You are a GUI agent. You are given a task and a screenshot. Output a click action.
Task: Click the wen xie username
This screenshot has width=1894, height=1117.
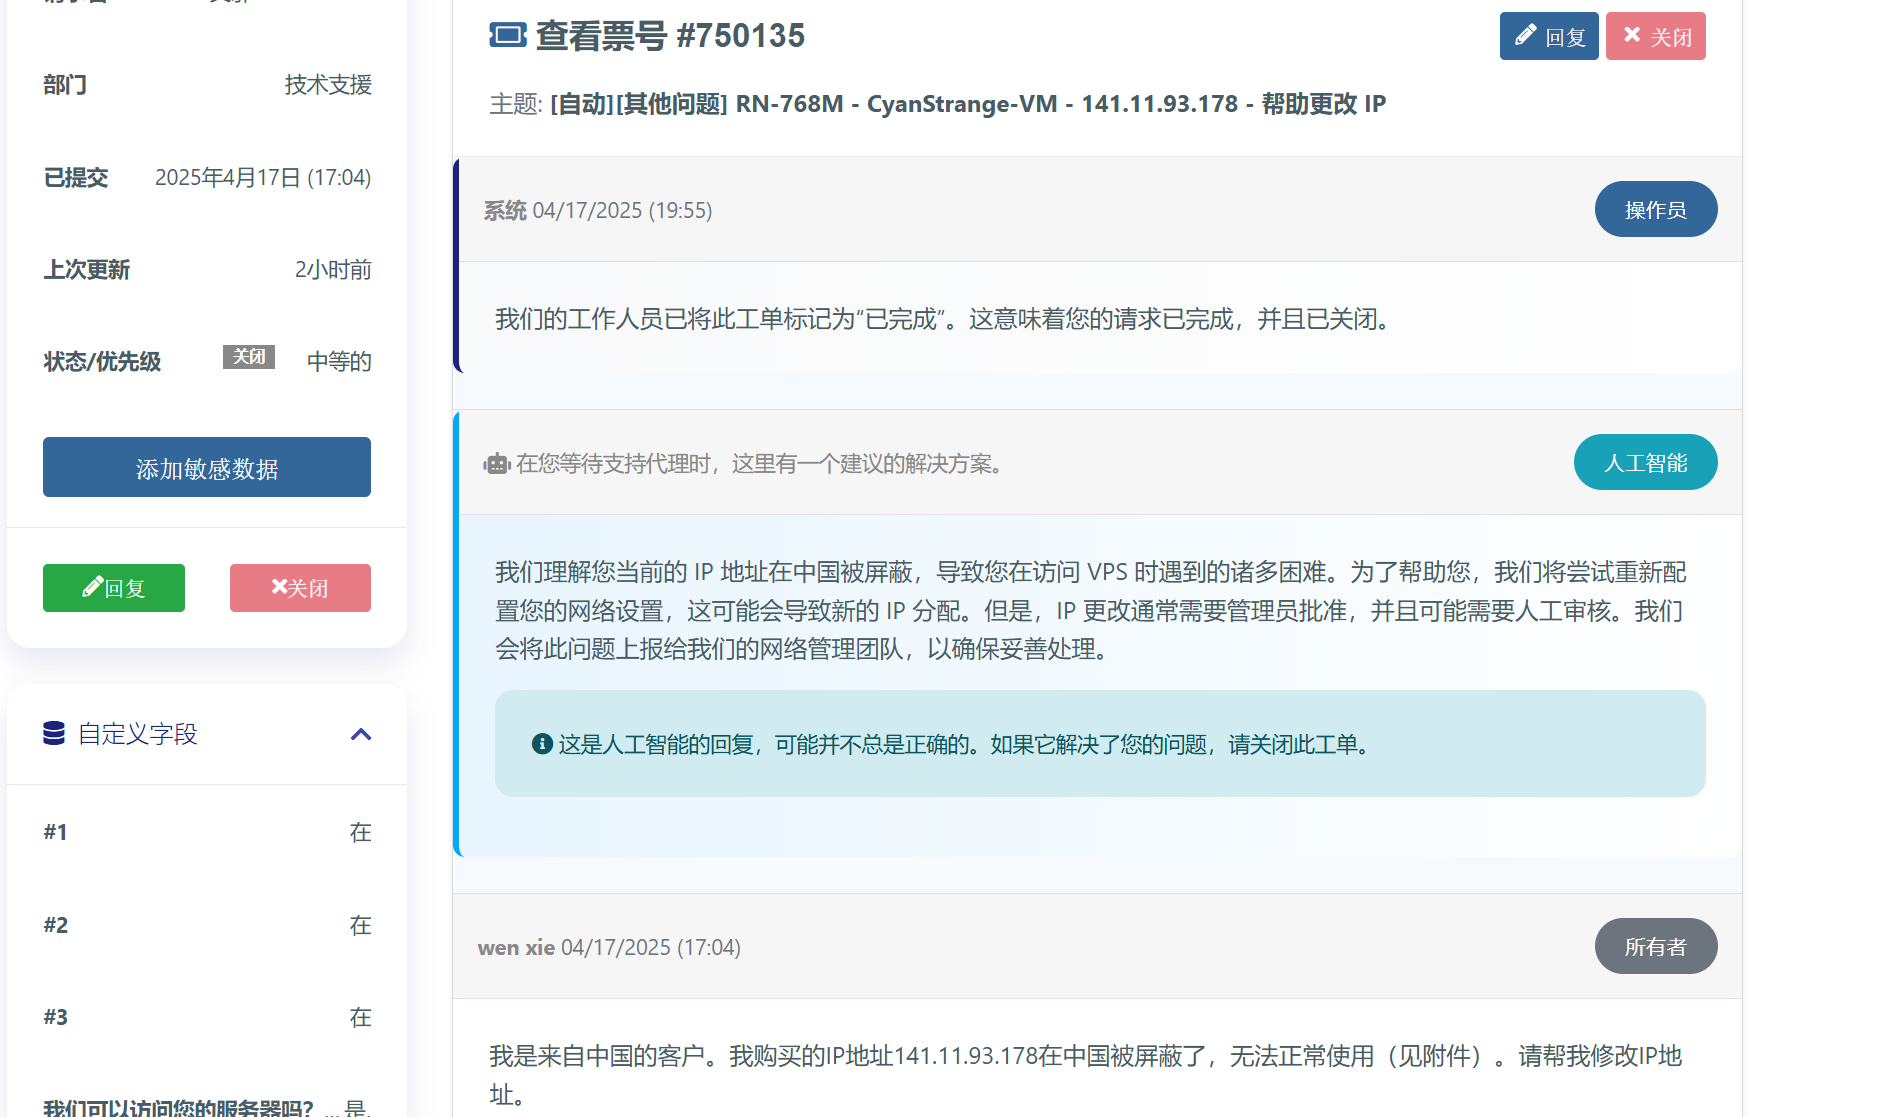pyautogui.click(x=515, y=947)
